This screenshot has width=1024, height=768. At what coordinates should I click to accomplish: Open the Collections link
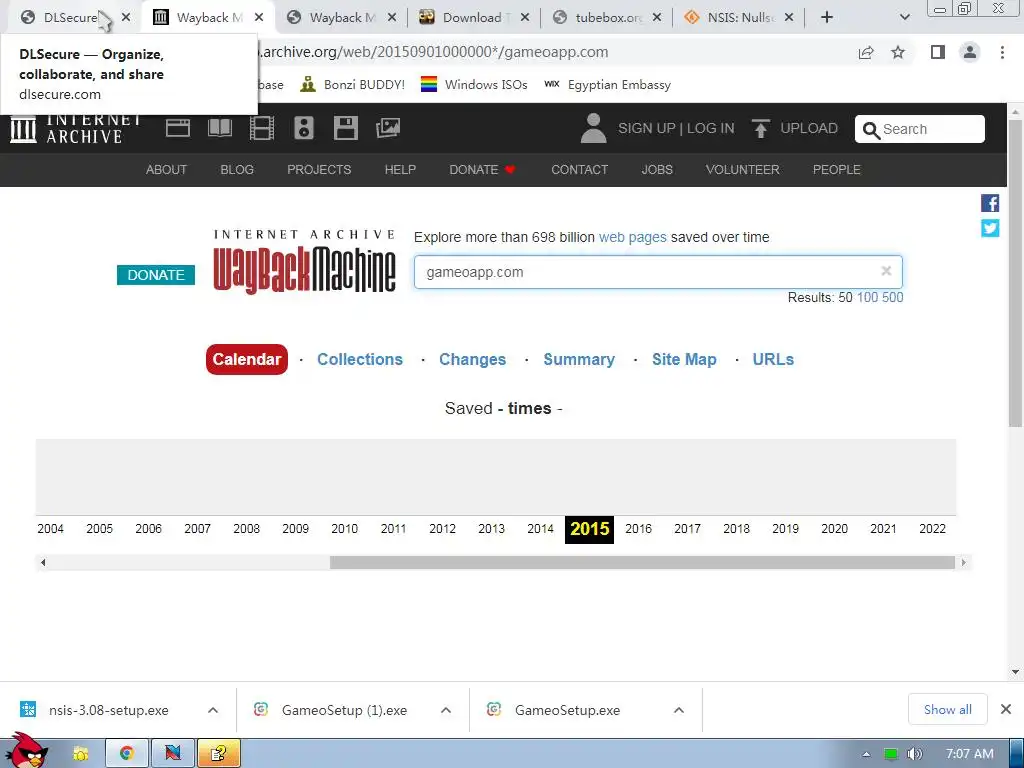coord(360,359)
